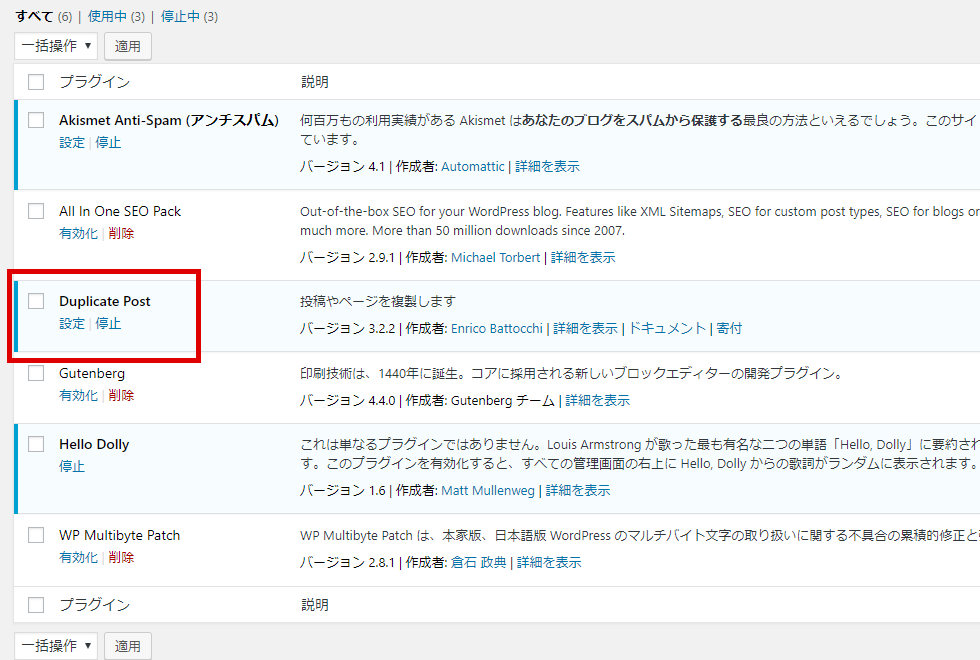Mark the Hello Dolly plugin checkbox

(x=36, y=444)
